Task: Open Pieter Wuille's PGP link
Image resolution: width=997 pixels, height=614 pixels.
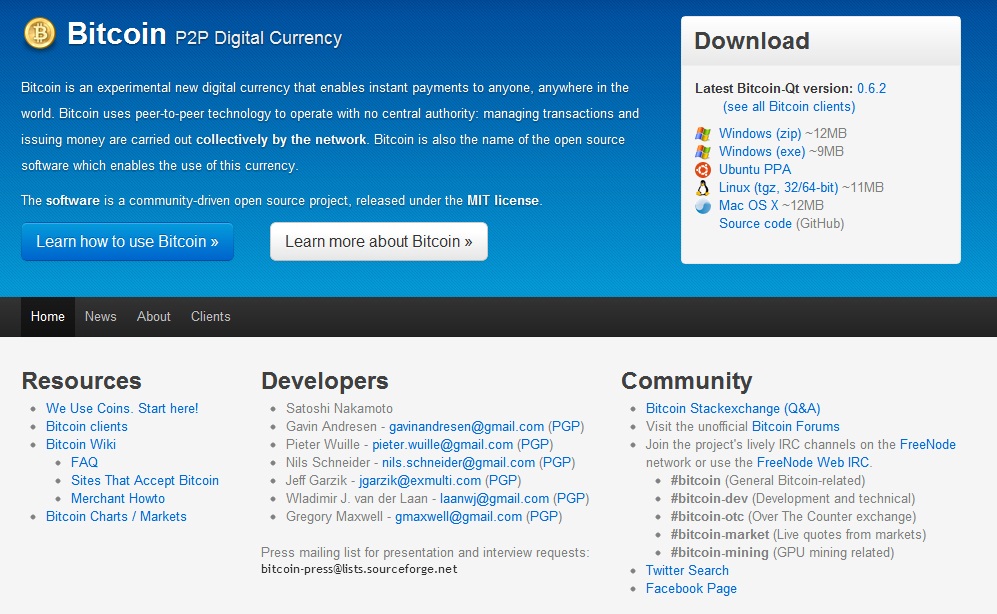Action: [535, 444]
